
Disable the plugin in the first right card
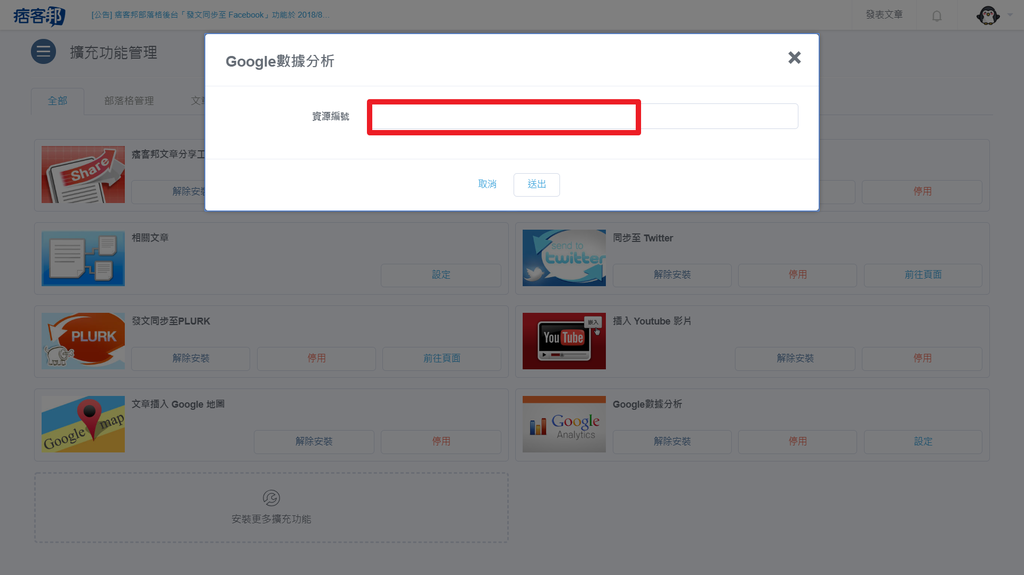(x=922, y=191)
